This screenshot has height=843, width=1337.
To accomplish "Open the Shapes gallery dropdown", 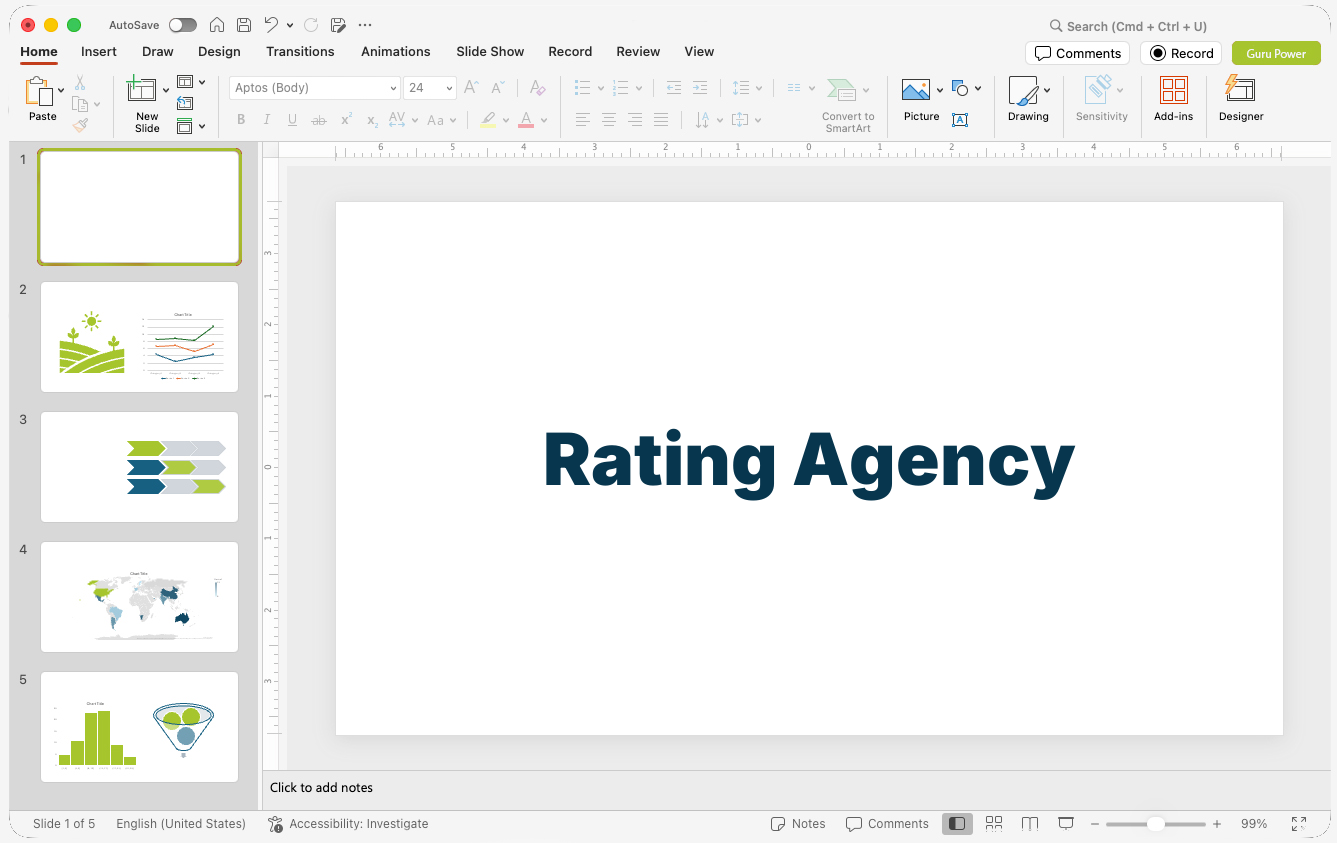I will point(977,88).
